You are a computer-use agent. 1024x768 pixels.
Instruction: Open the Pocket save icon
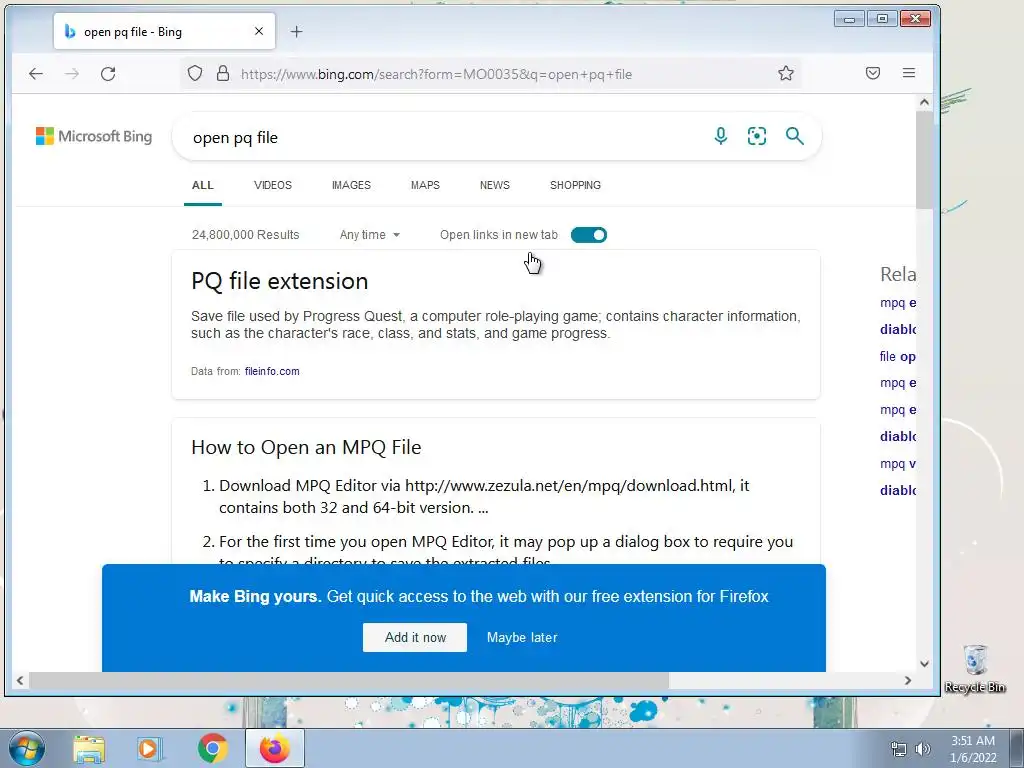[872, 73]
